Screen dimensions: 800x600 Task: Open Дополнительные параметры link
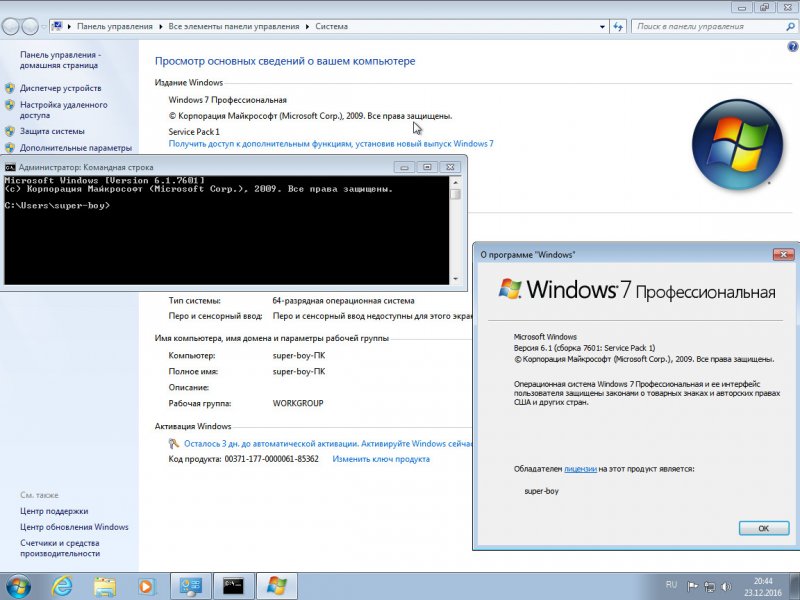[x=76, y=148]
